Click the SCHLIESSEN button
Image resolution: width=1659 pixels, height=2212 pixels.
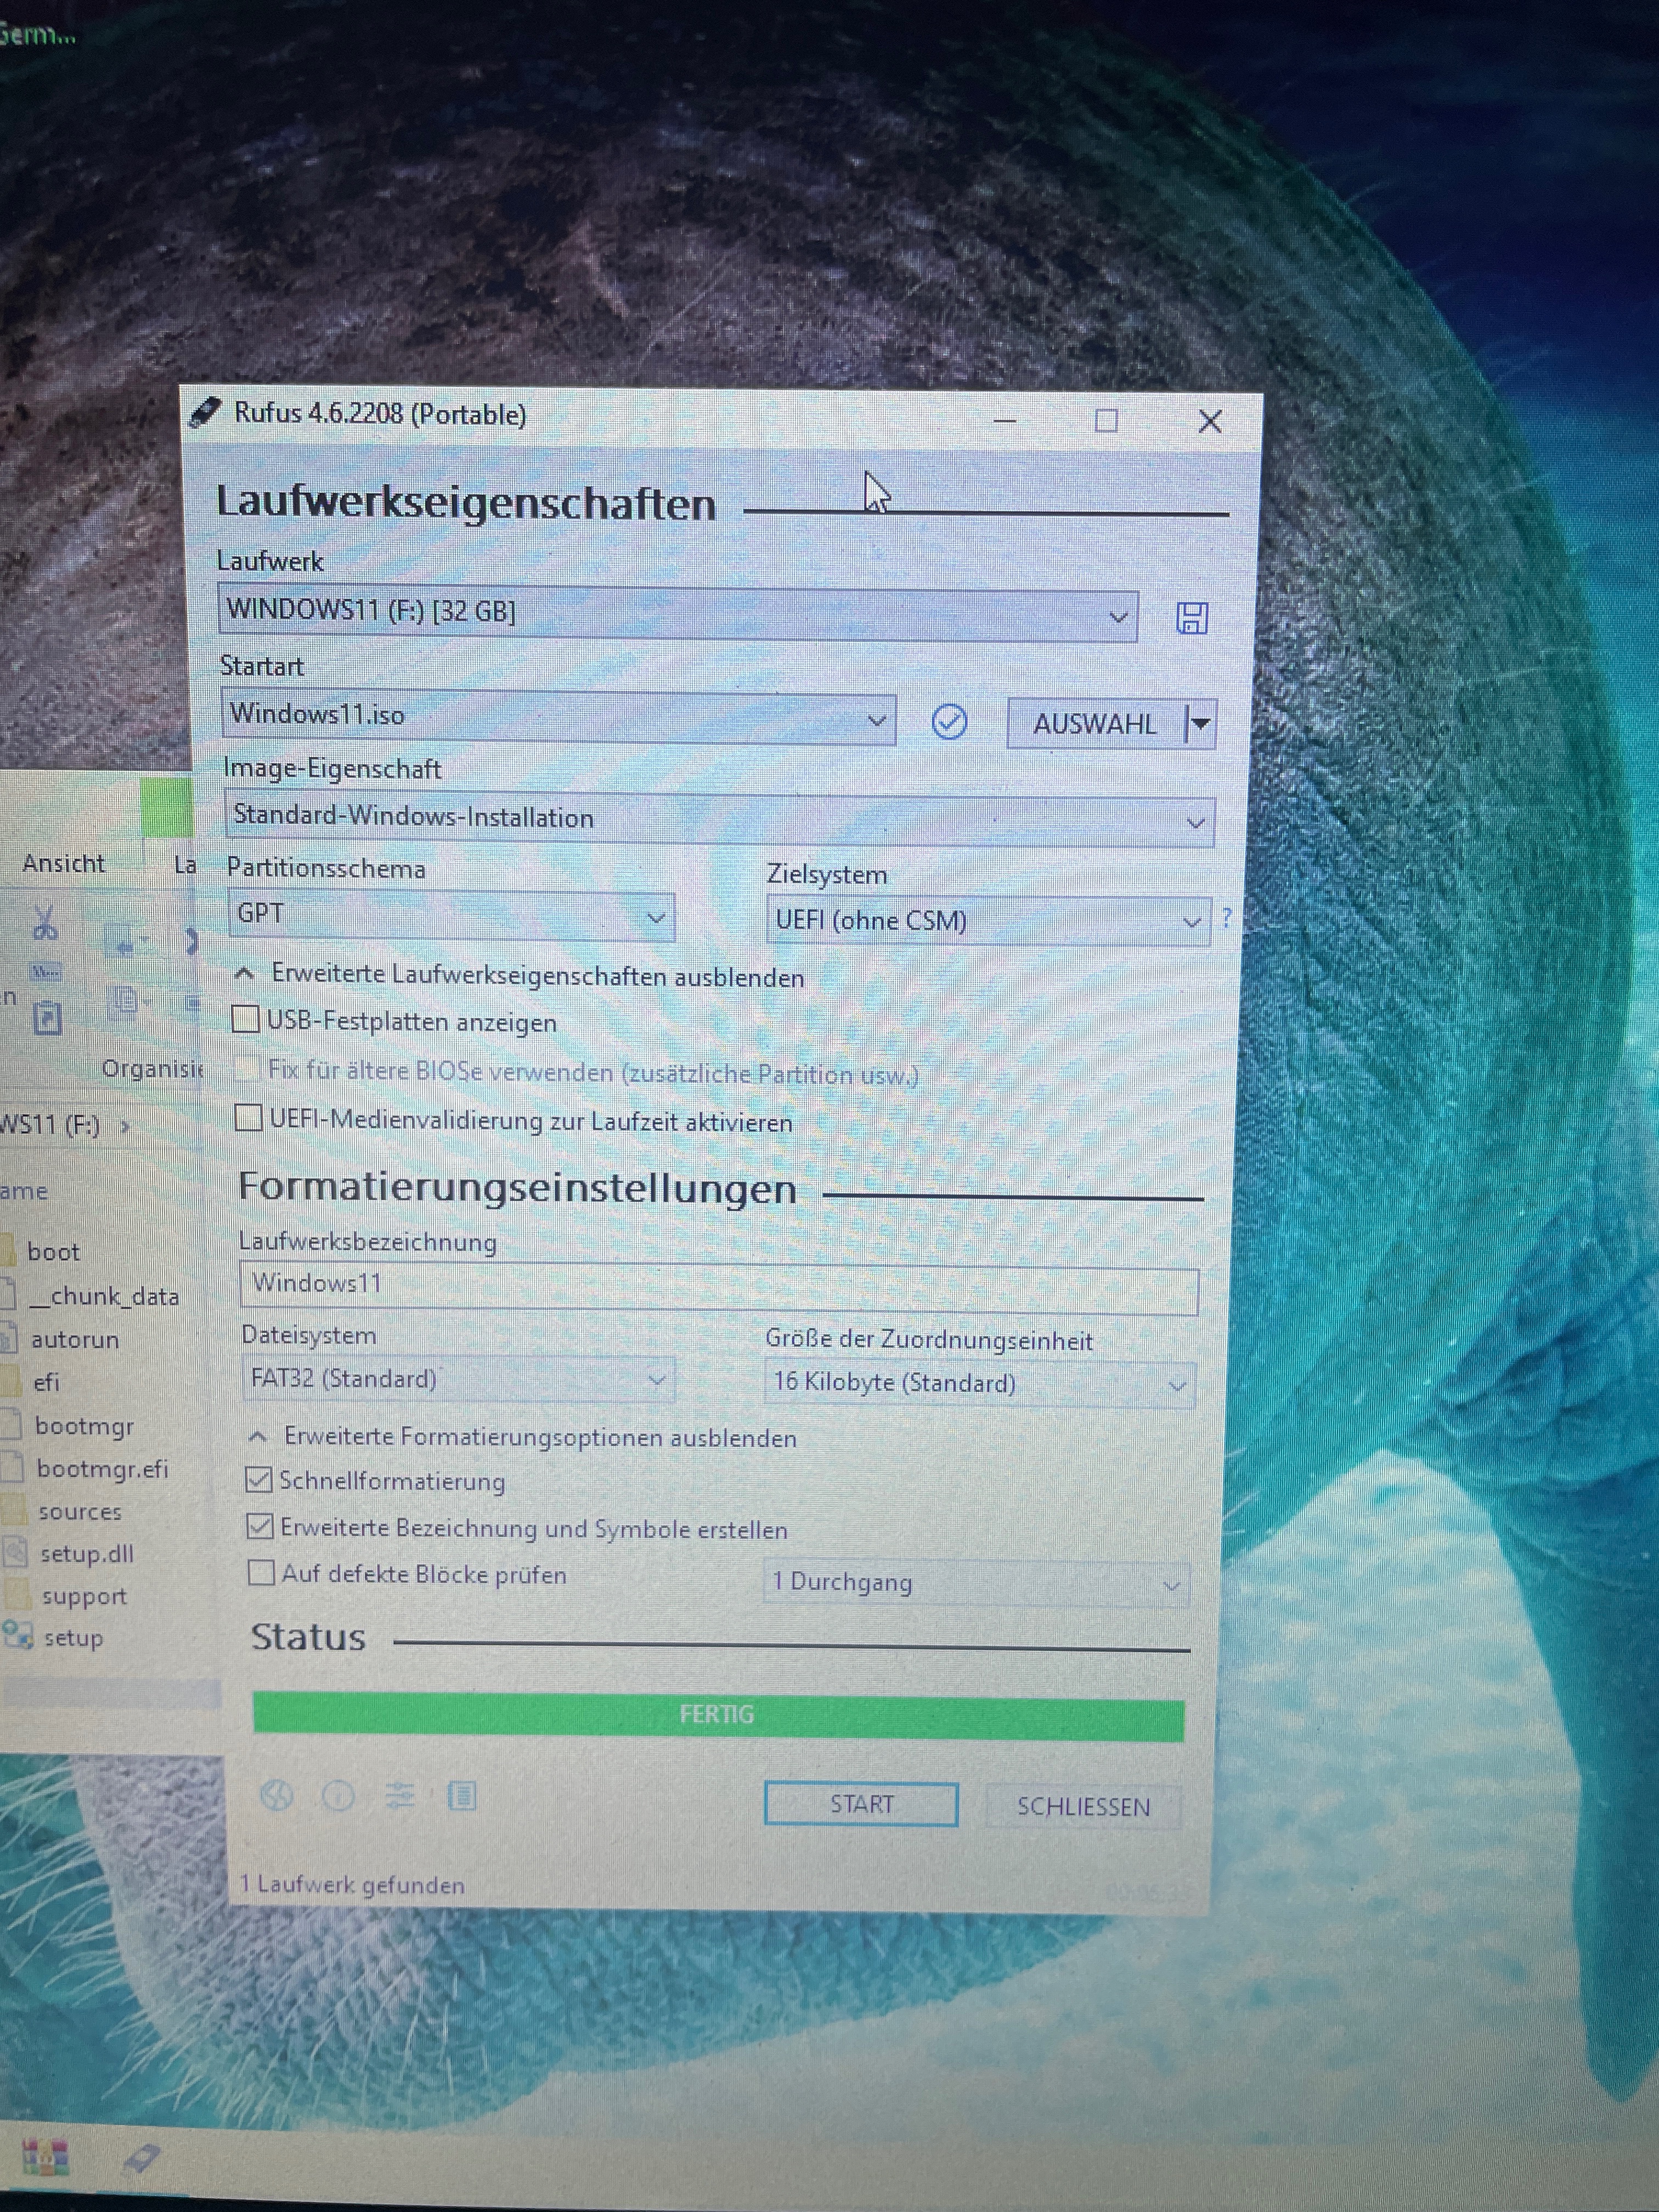click(x=1083, y=1806)
